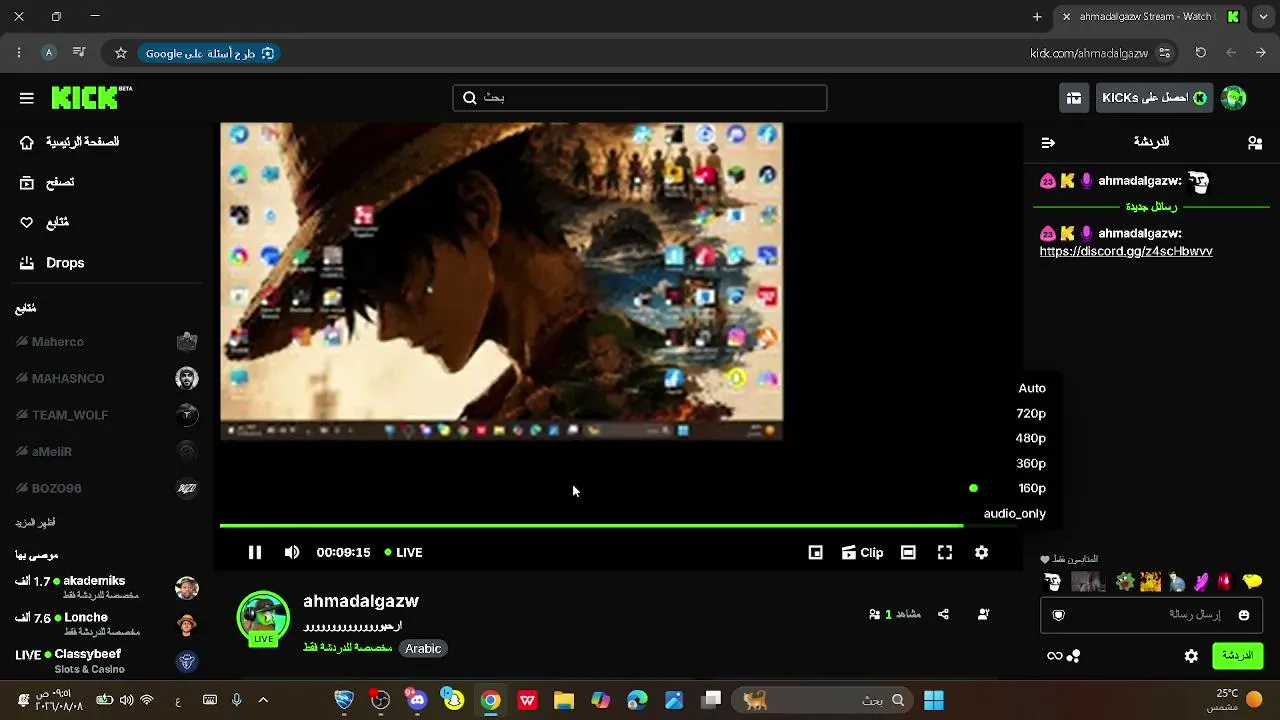The image size is (1280, 720).
Task: Open the Windows Start menu
Action: tap(934, 700)
